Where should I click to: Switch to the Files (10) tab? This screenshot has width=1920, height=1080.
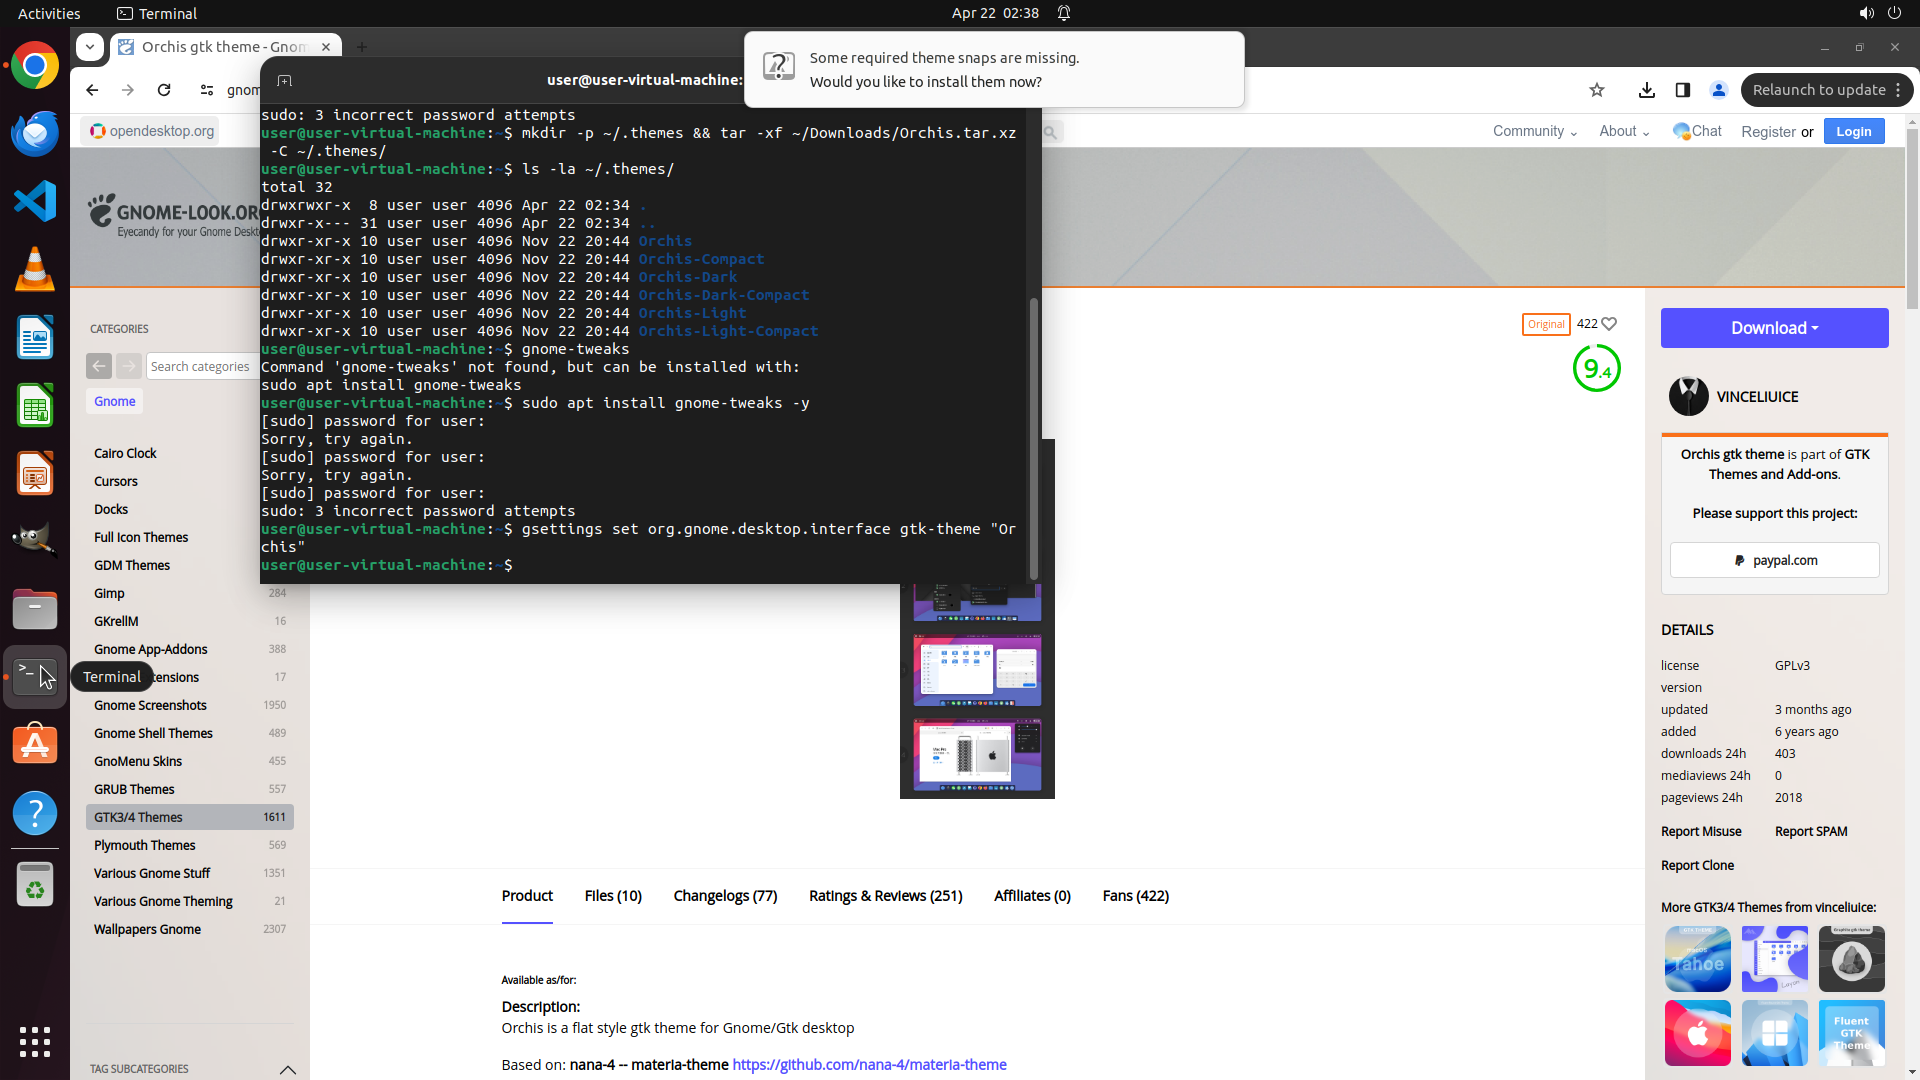(x=613, y=896)
